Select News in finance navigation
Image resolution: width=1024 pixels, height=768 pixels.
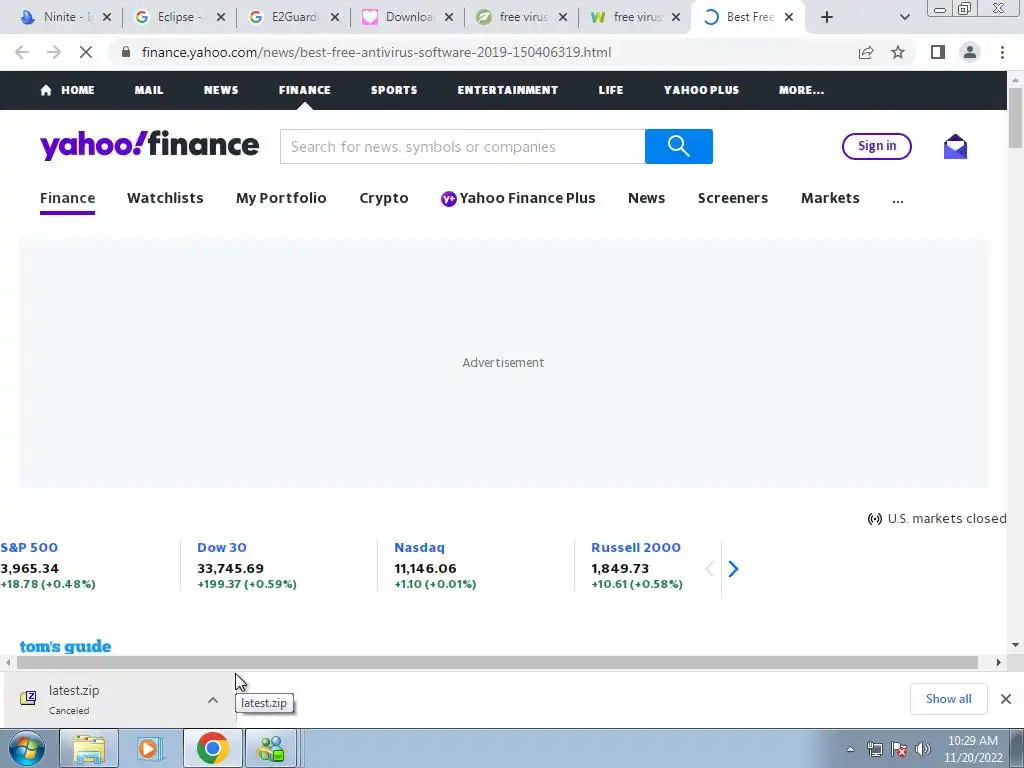[647, 198]
